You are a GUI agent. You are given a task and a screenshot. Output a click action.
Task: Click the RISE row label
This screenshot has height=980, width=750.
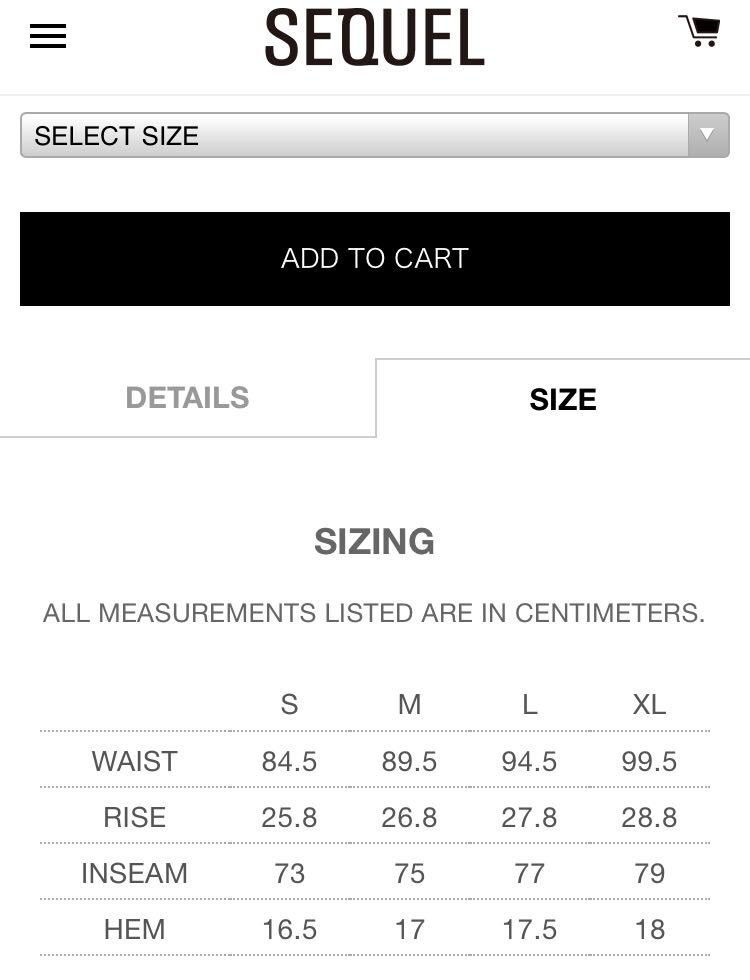coord(134,818)
